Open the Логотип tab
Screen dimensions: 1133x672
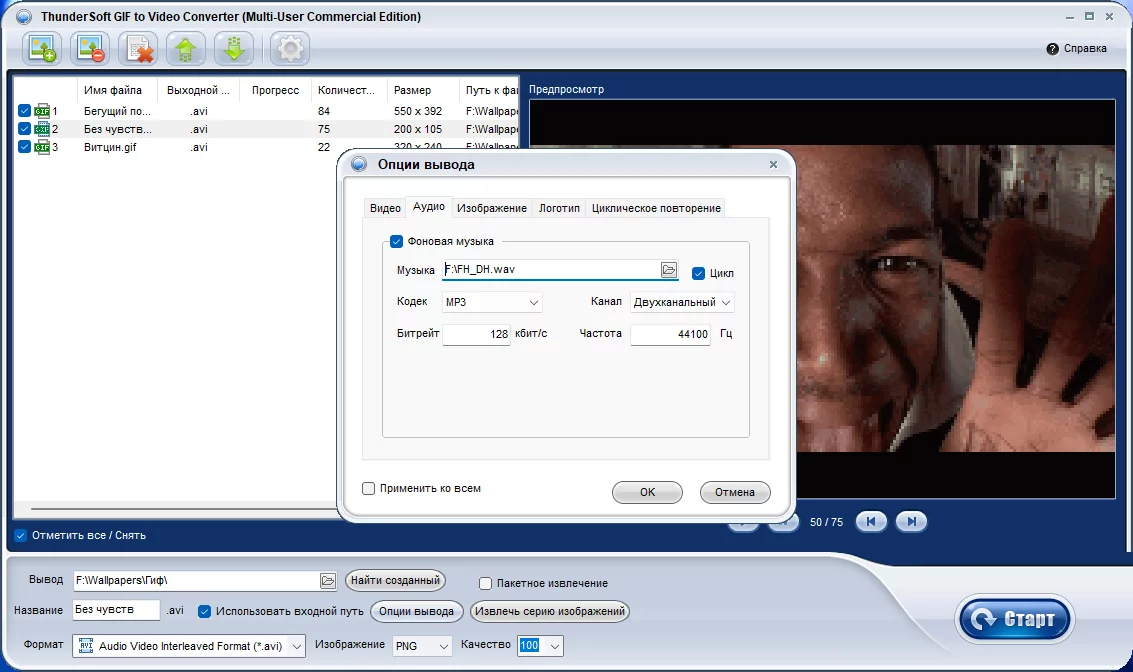(x=559, y=208)
